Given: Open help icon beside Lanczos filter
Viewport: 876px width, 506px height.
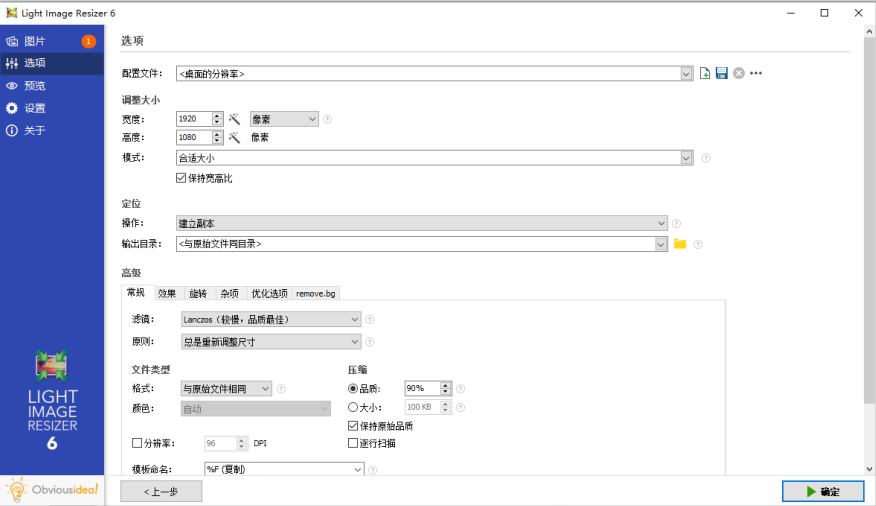Looking at the screenshot, I should (x=370, y=319).
